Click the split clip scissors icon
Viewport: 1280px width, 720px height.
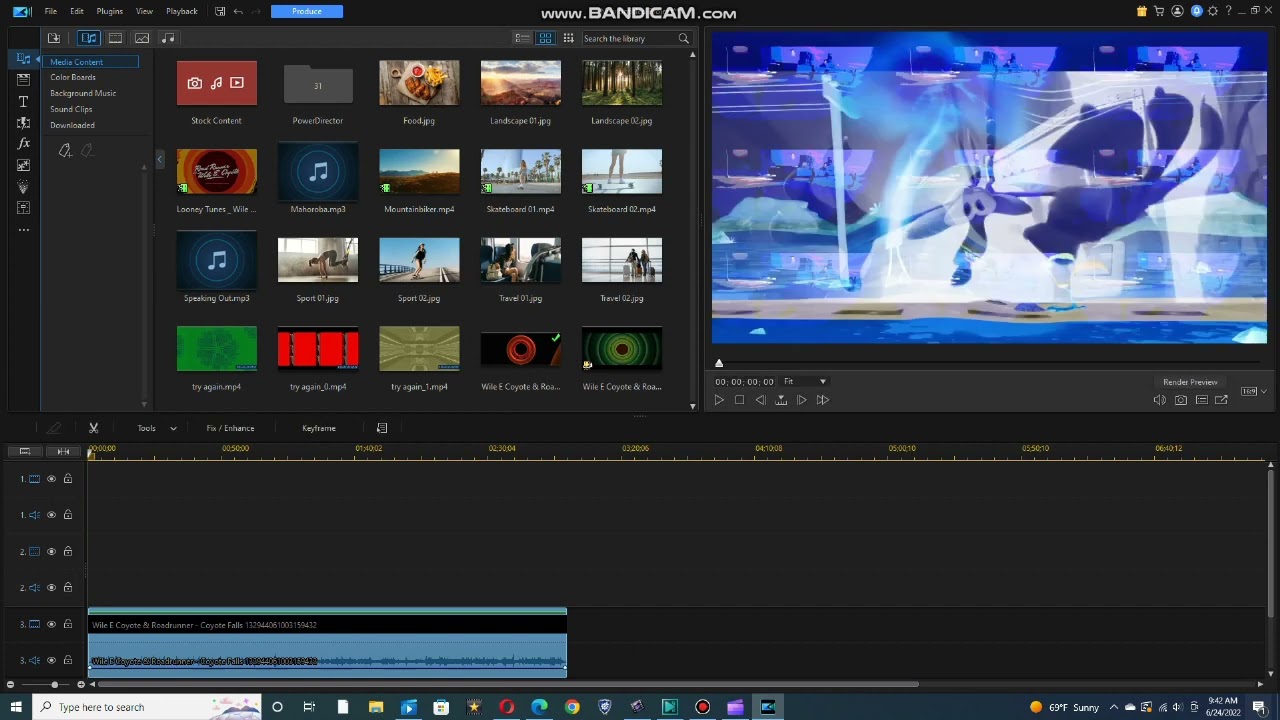coord(93,428)
